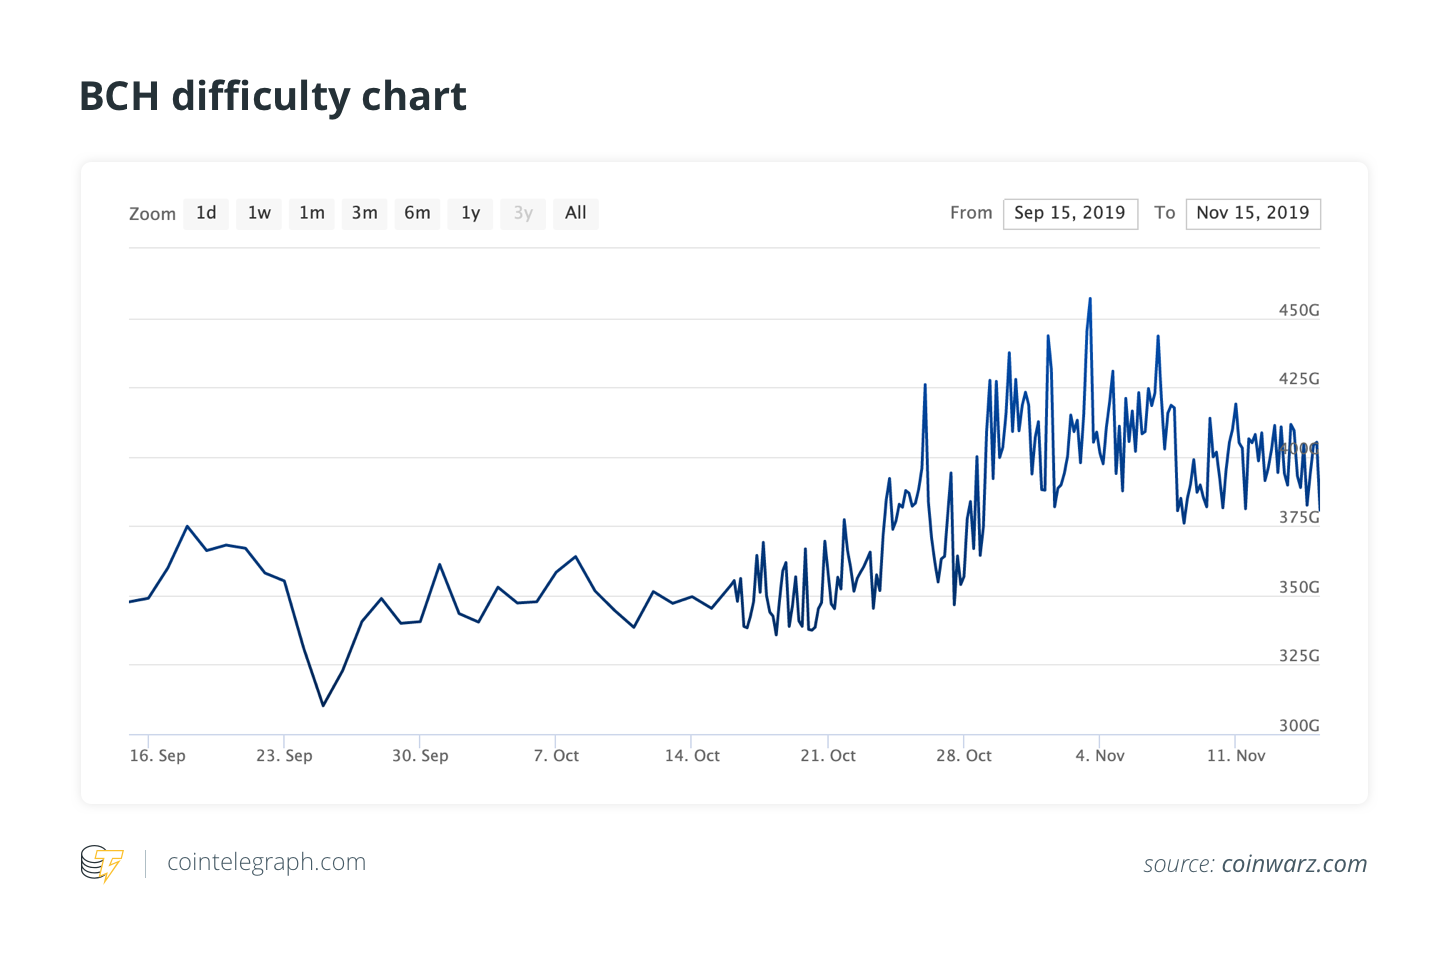1450x970 pixels.
Task: Select the 1d zoom range
Action: (x=206, y=213)
